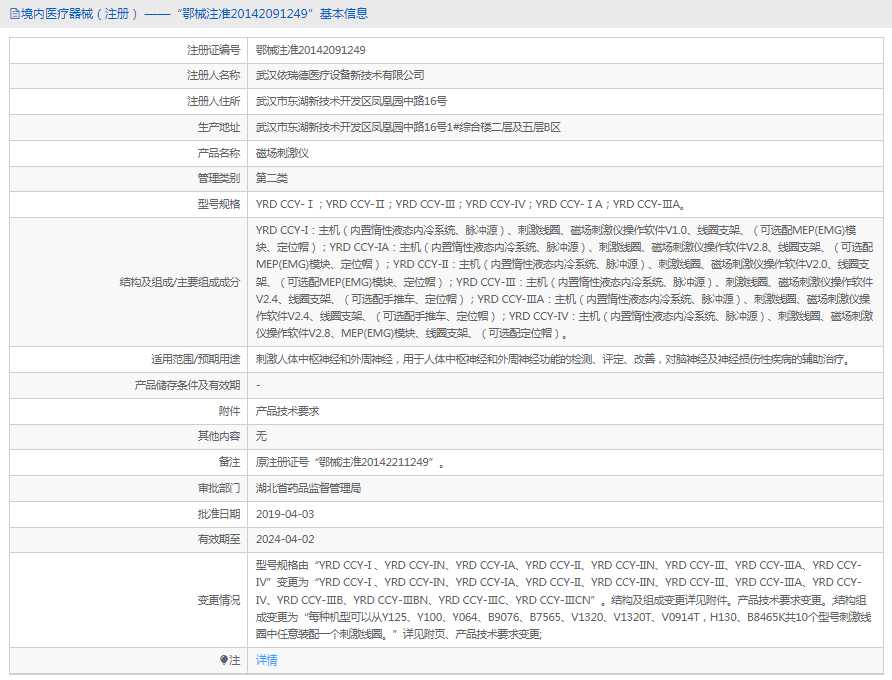Select model list starting YRD CCY-Ⅰ
This screenshot has height=680, width=892.
[471, 204]
